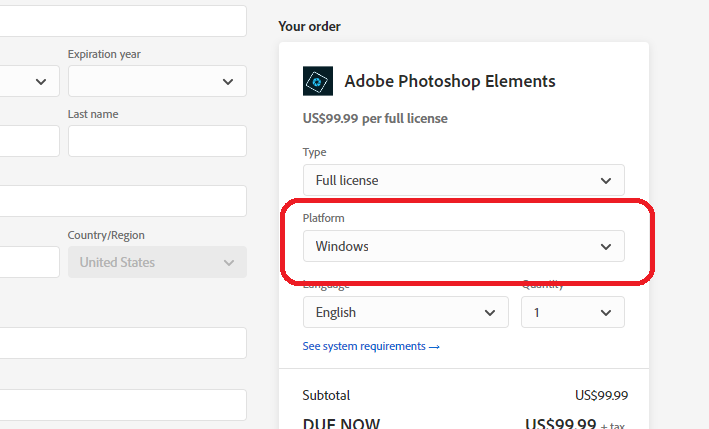Click the disabled Country/Region United States dropdown
Viewport: 709px width, 429px height.
pyautogui.click(x=157, y=262)
